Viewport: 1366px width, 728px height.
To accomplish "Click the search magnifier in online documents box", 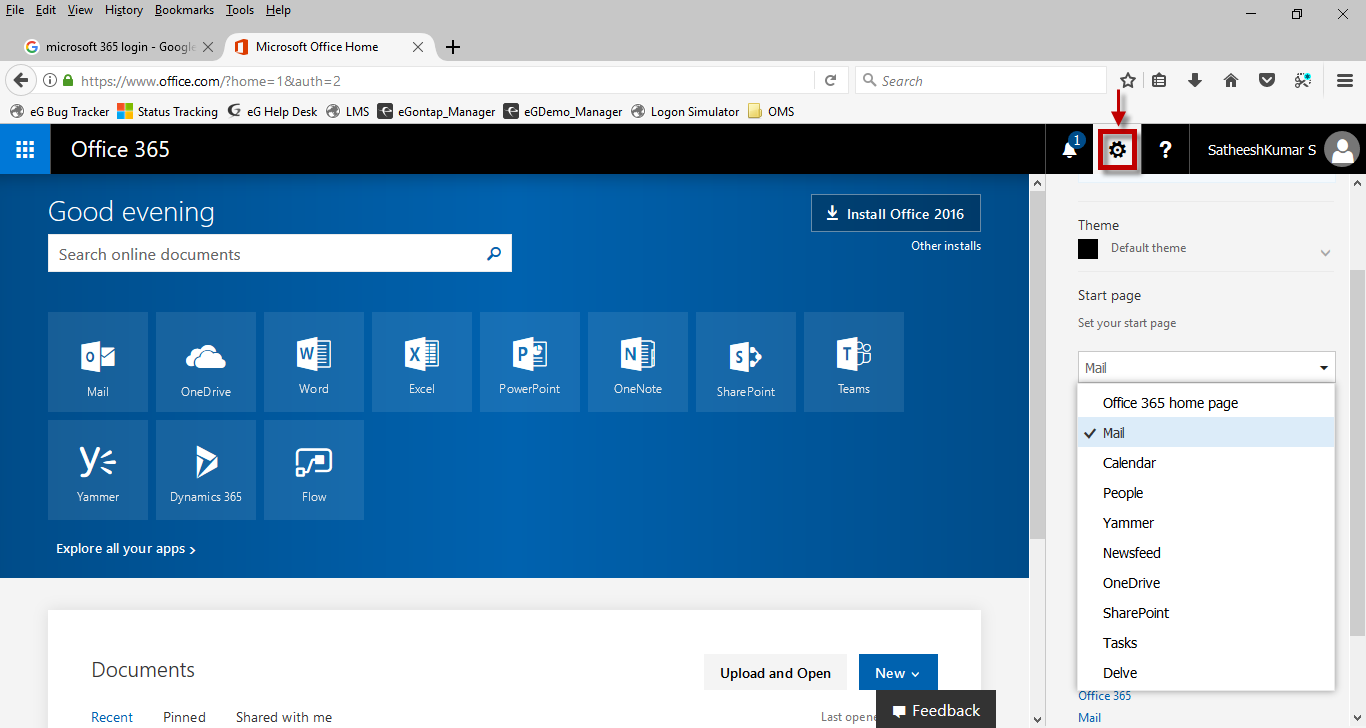I will coord(493,254).
